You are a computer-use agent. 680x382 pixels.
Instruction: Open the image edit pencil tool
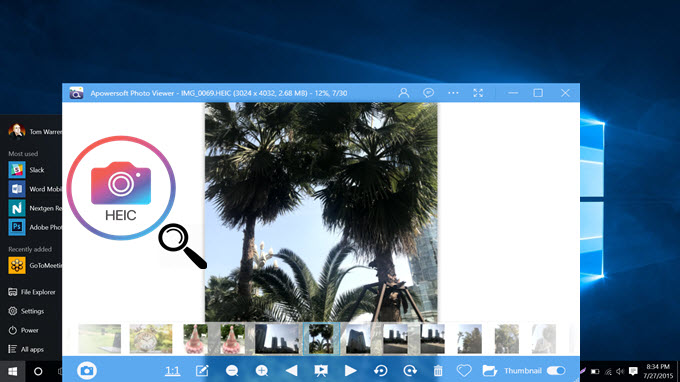tap(202, 371)
